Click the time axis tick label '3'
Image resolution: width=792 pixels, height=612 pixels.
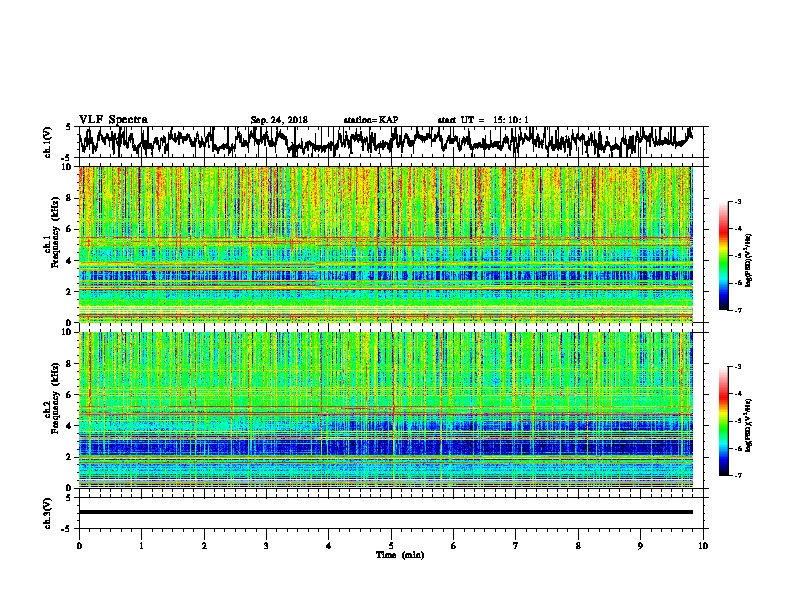click(x=266, y=546)
